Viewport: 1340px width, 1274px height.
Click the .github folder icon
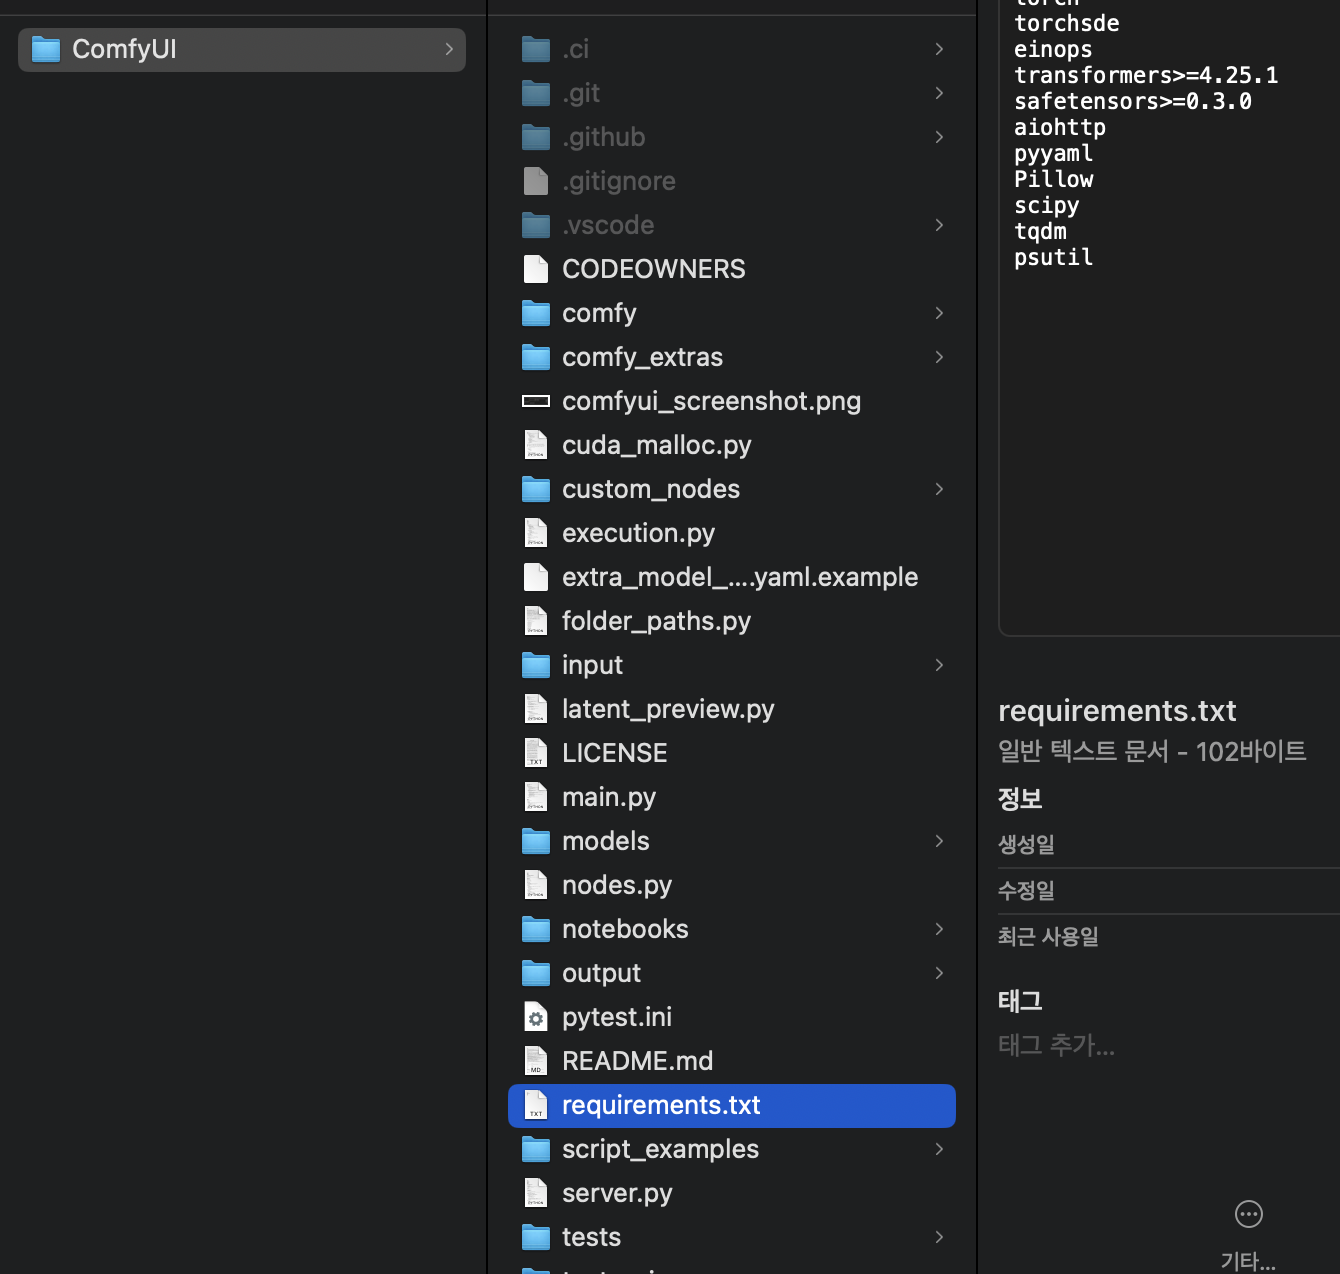(x=536, y=137)
